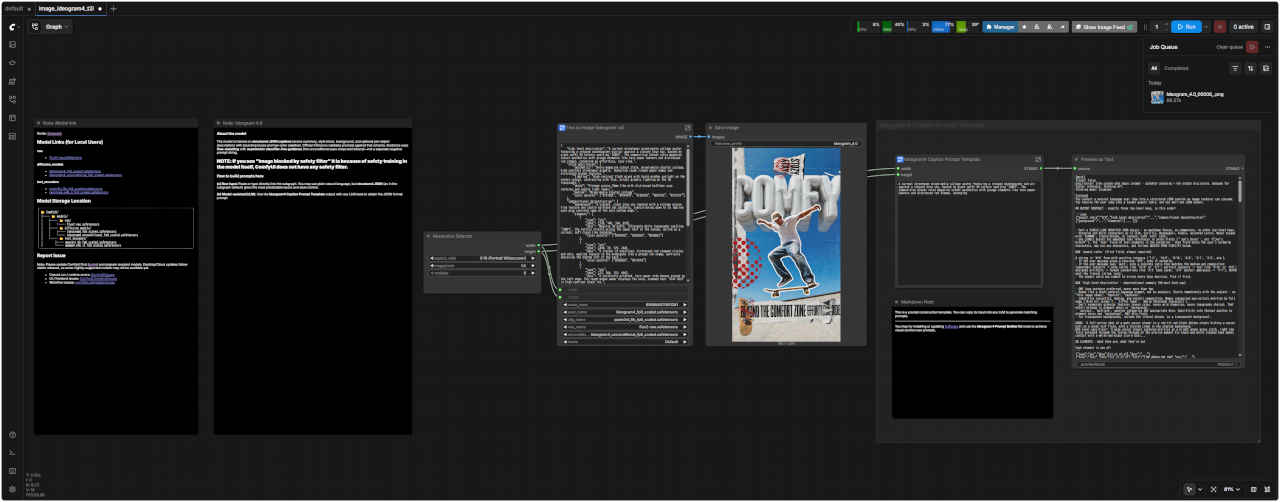
Task: Click the Save Image skateboarder poster preview
Action: (x=785, y=244)
